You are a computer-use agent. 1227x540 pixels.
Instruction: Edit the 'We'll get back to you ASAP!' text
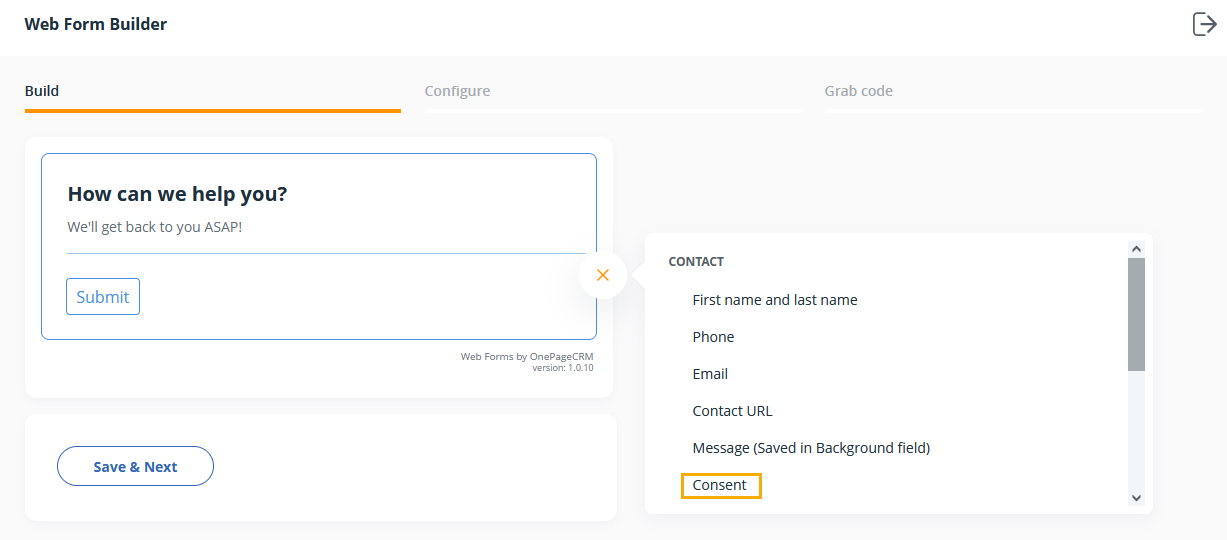pos(155,227)
